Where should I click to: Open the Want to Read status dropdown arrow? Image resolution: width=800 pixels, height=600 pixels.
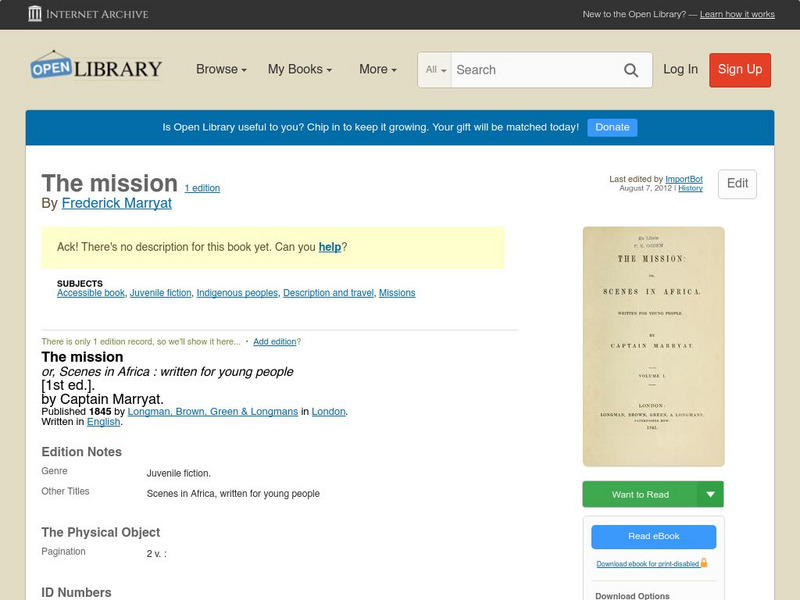(x=711, y=494)
